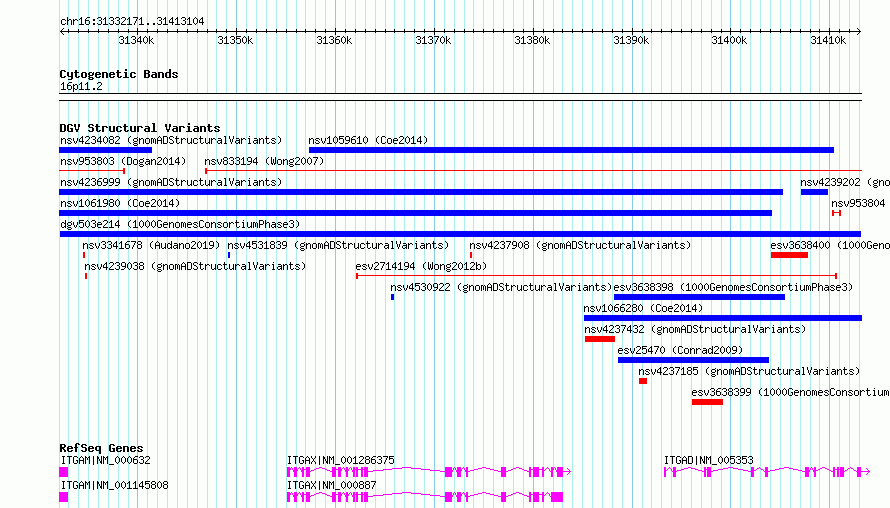Select the 16p11.2 band label
890x508 pixels.
(x=81, y=87)
